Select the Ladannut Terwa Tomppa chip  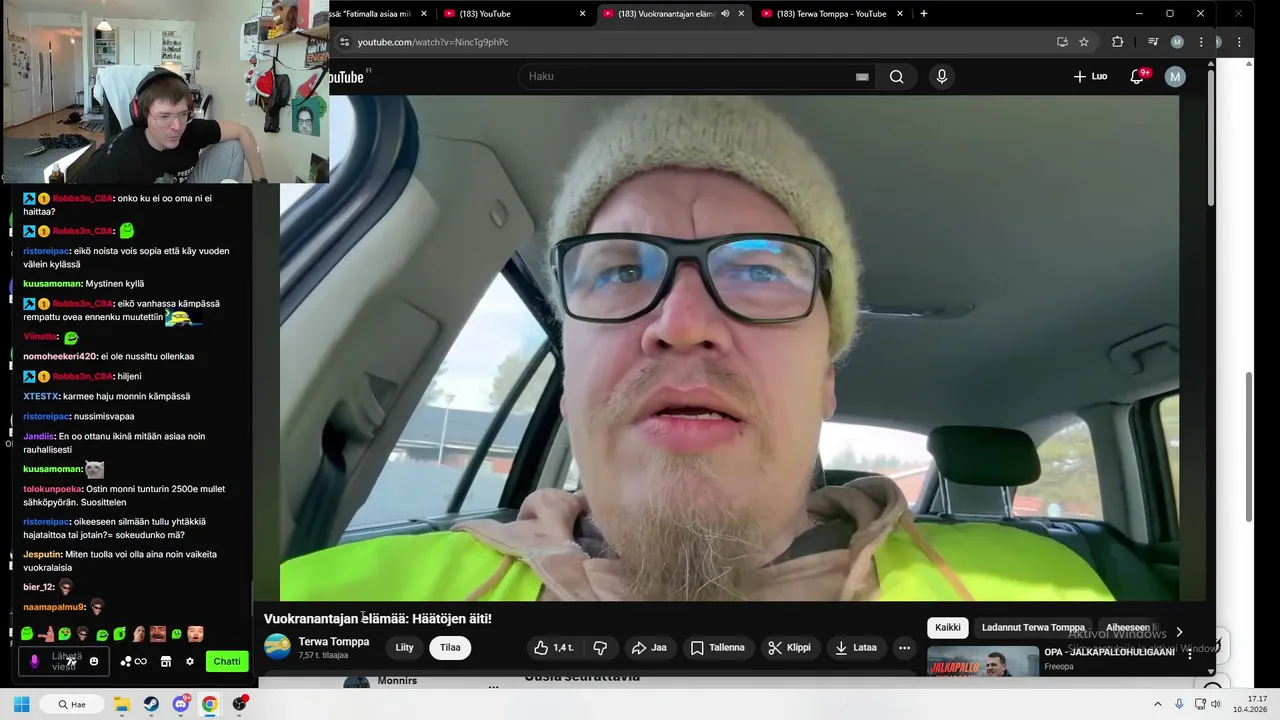1033,627
